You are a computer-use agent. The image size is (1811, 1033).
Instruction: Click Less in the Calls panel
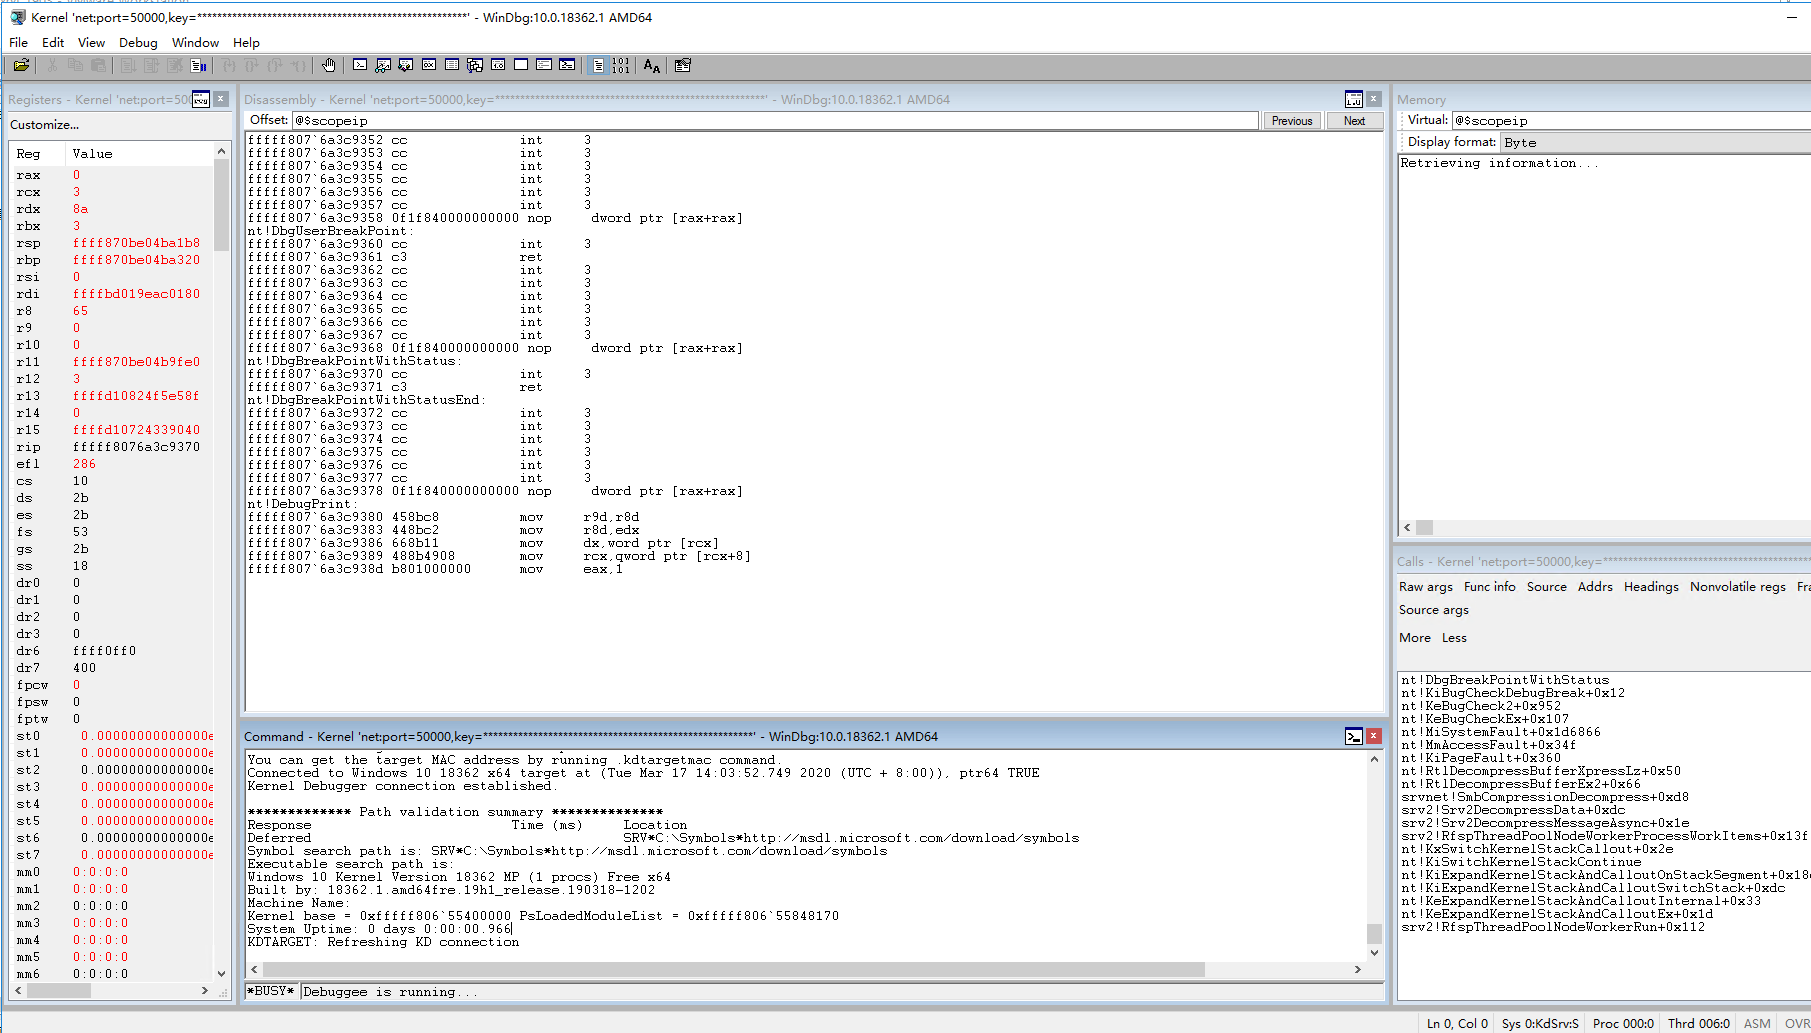coord(1454,638)
